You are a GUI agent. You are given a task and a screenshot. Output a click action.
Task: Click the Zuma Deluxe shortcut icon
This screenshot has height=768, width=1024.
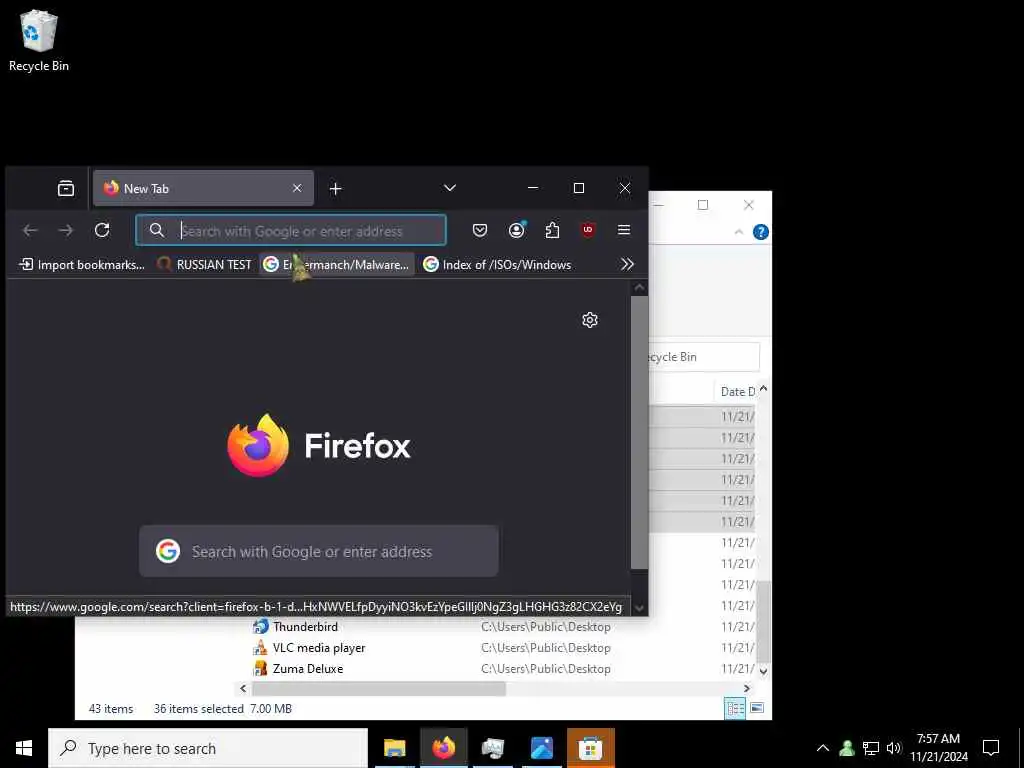261,669
